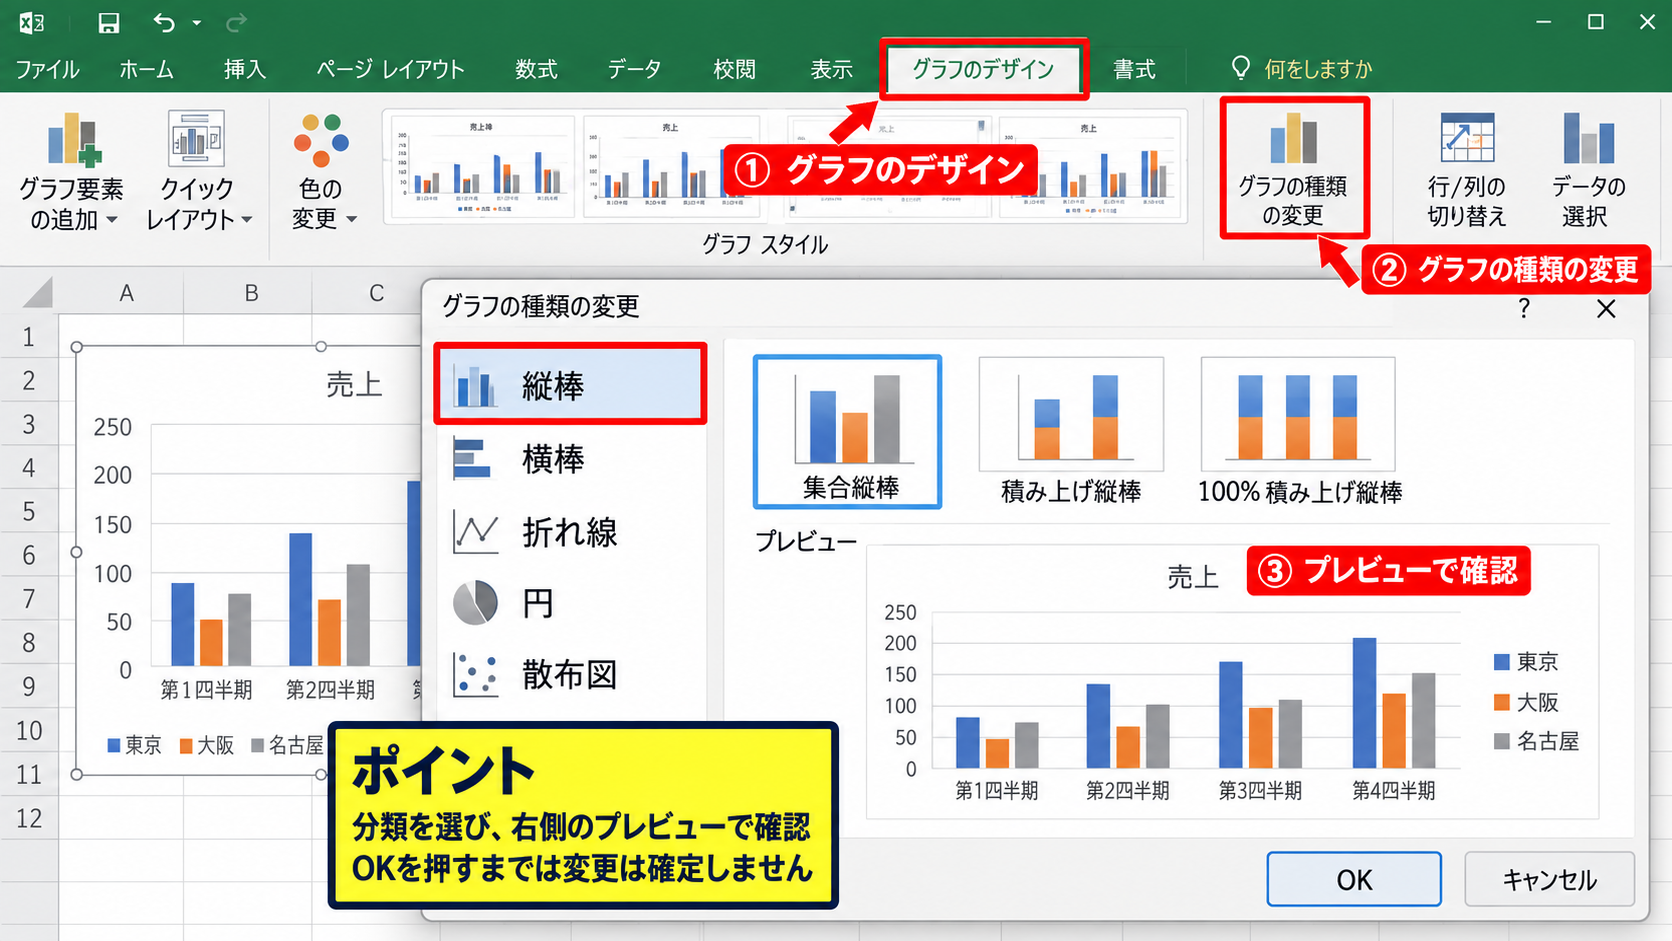Select 円 pie chart category
The height and width of the screenshot is (941, 1672).
coord(570,603)
